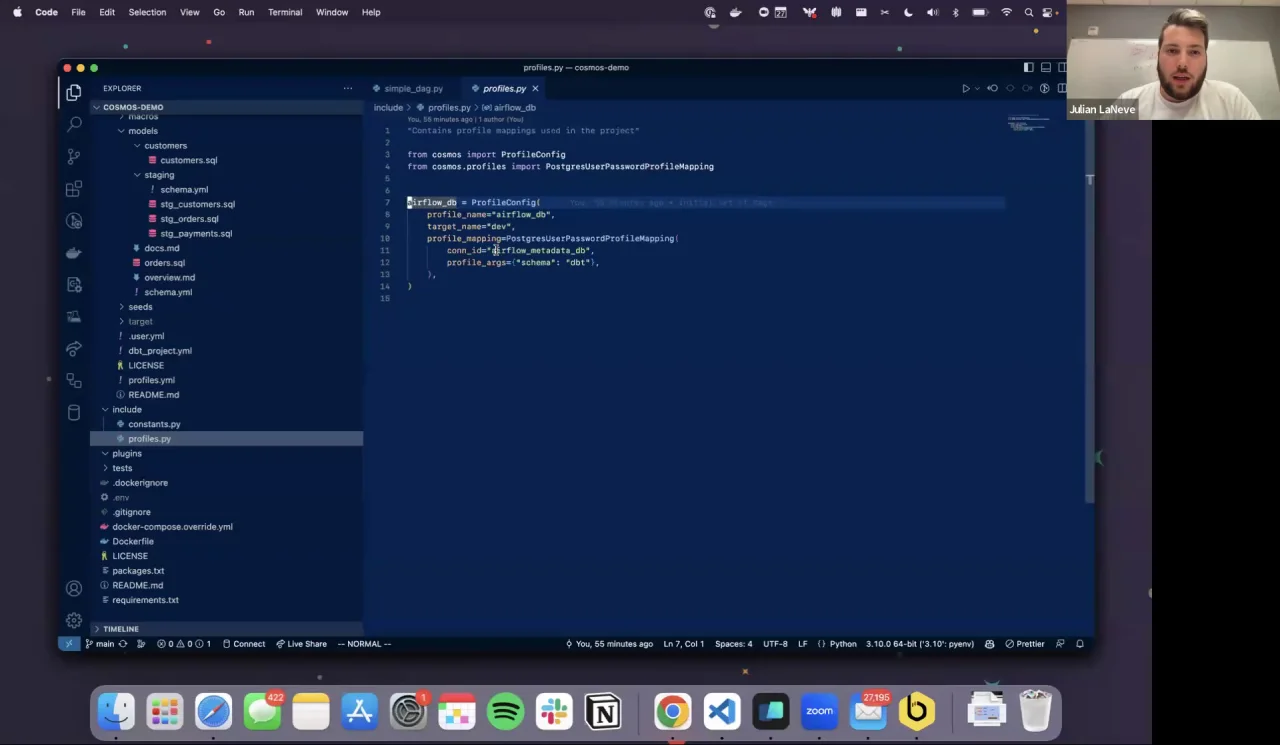Click the Manage gear icon
This screenshot has width=1280, height=745.
(x=74, y=620)
